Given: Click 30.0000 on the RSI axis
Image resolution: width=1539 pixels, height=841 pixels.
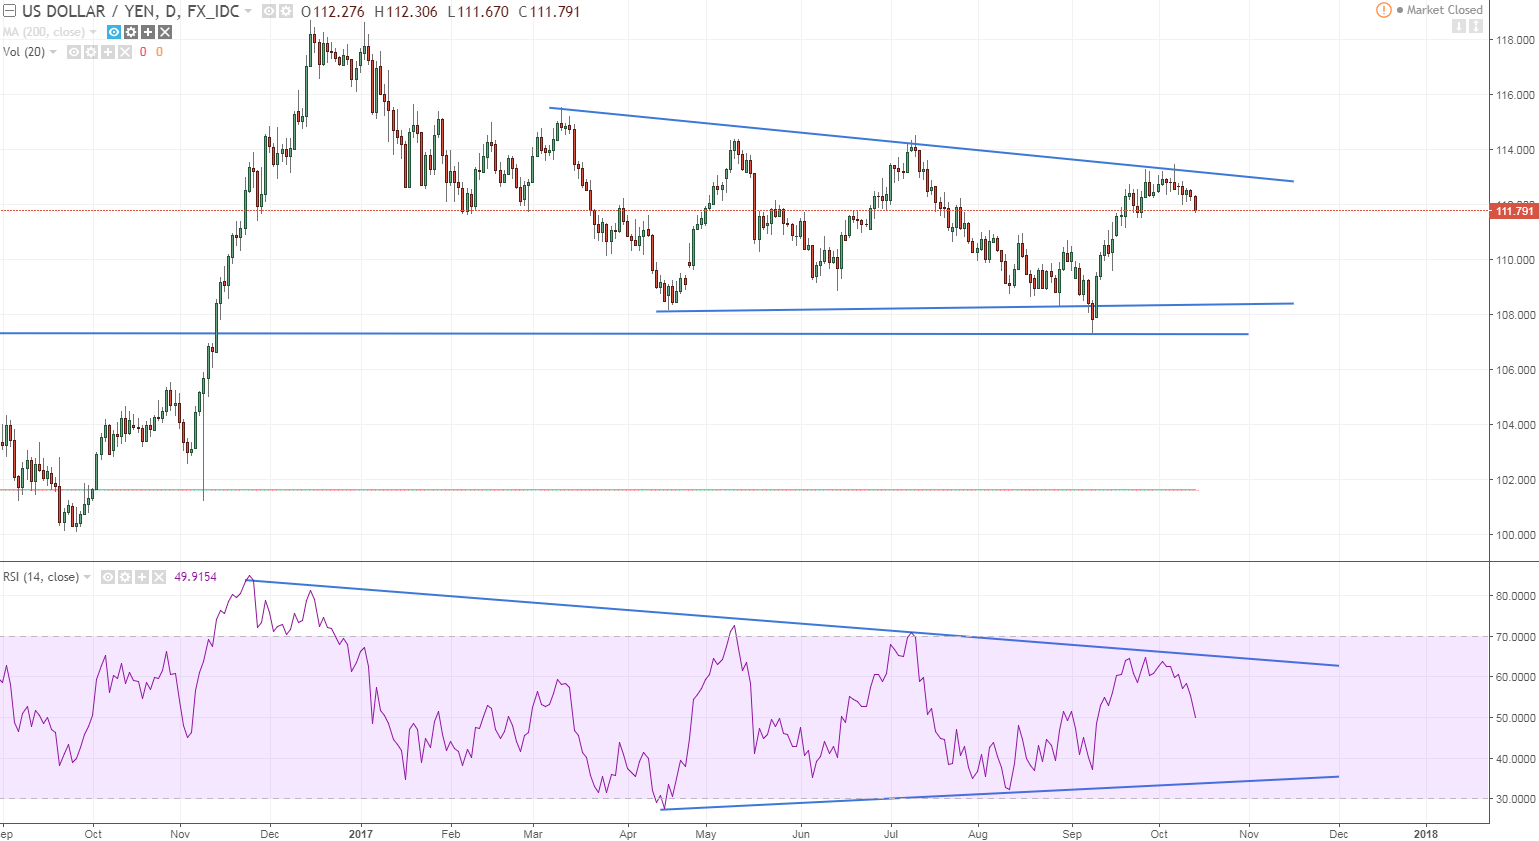Looking at the screenshot, I should point(1516,799).
